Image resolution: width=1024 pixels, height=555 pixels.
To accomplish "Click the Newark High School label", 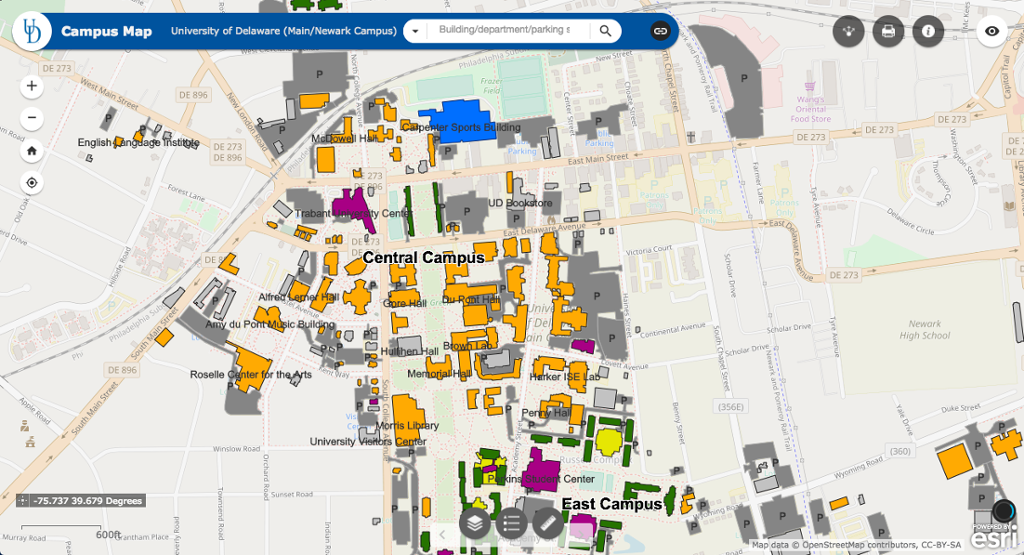I will 925,330.
